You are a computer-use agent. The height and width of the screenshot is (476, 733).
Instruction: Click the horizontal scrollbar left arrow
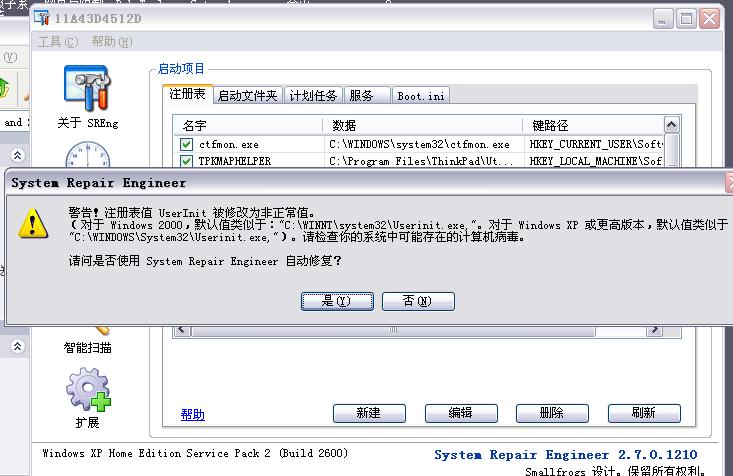pyautogui.click(x=182, y=331)
